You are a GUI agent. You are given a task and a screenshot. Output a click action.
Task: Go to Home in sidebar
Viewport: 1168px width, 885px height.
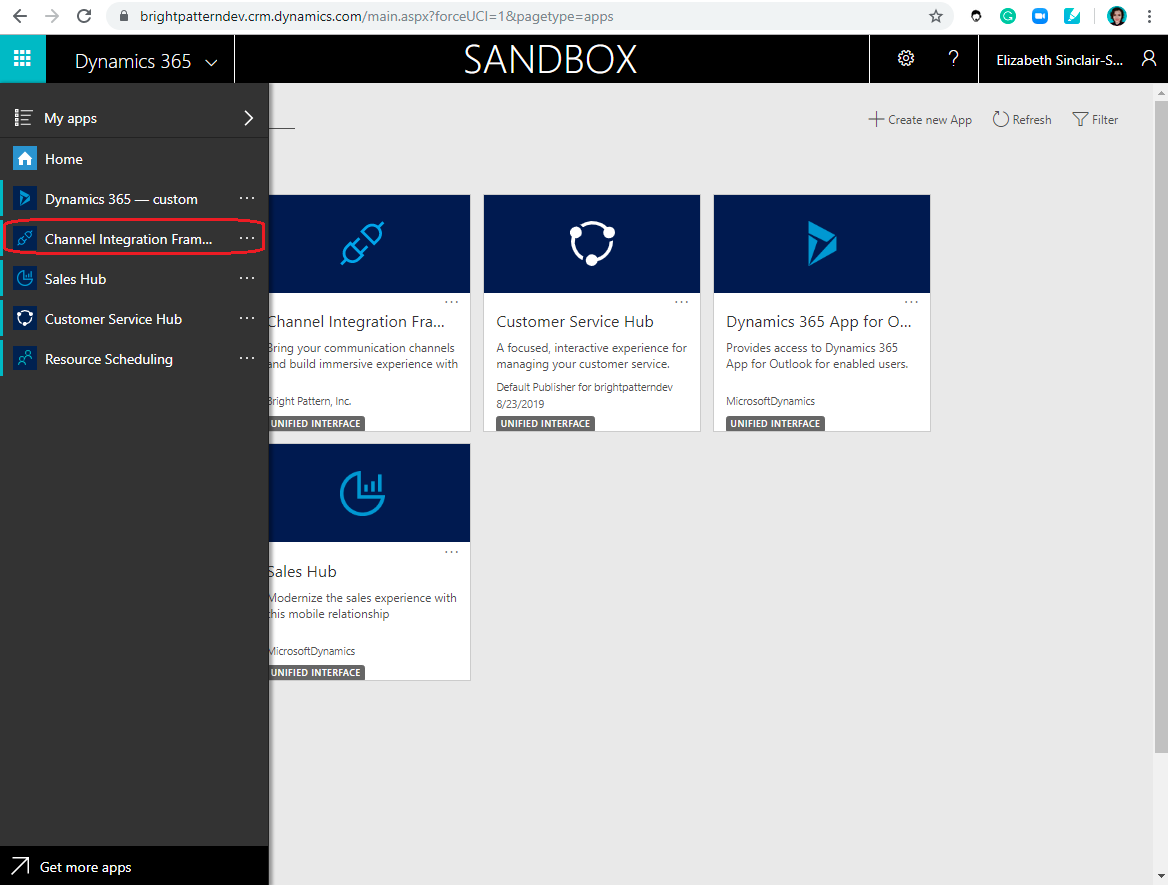[x=134, y=159]
